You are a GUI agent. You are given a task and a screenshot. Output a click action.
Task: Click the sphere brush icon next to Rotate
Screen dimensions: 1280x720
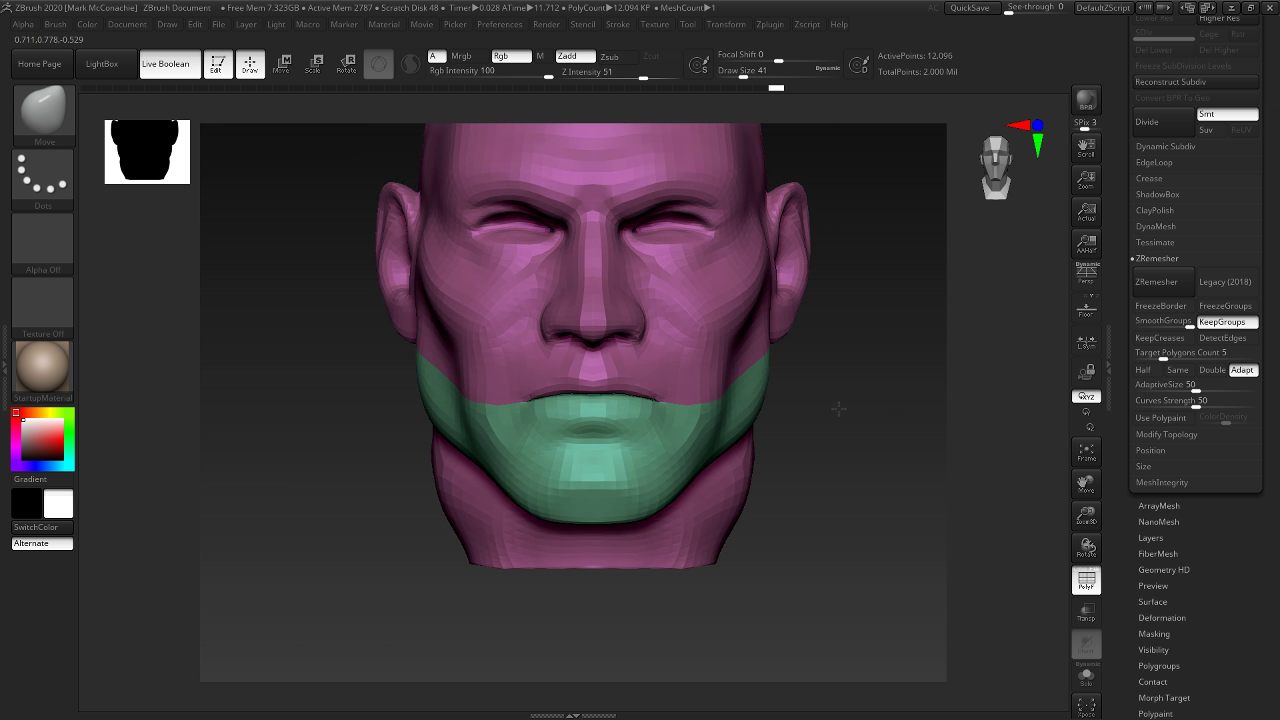click(x=378, y=64)
